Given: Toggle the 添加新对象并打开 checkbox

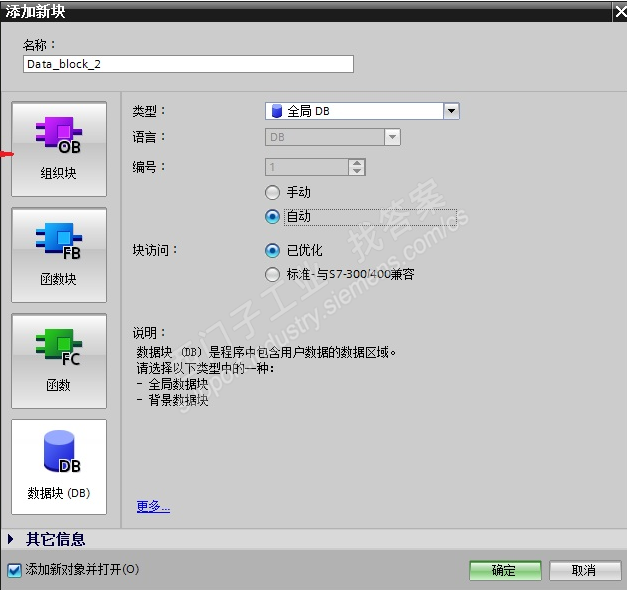Looking at the screenshot, I should tap(14, 570).
